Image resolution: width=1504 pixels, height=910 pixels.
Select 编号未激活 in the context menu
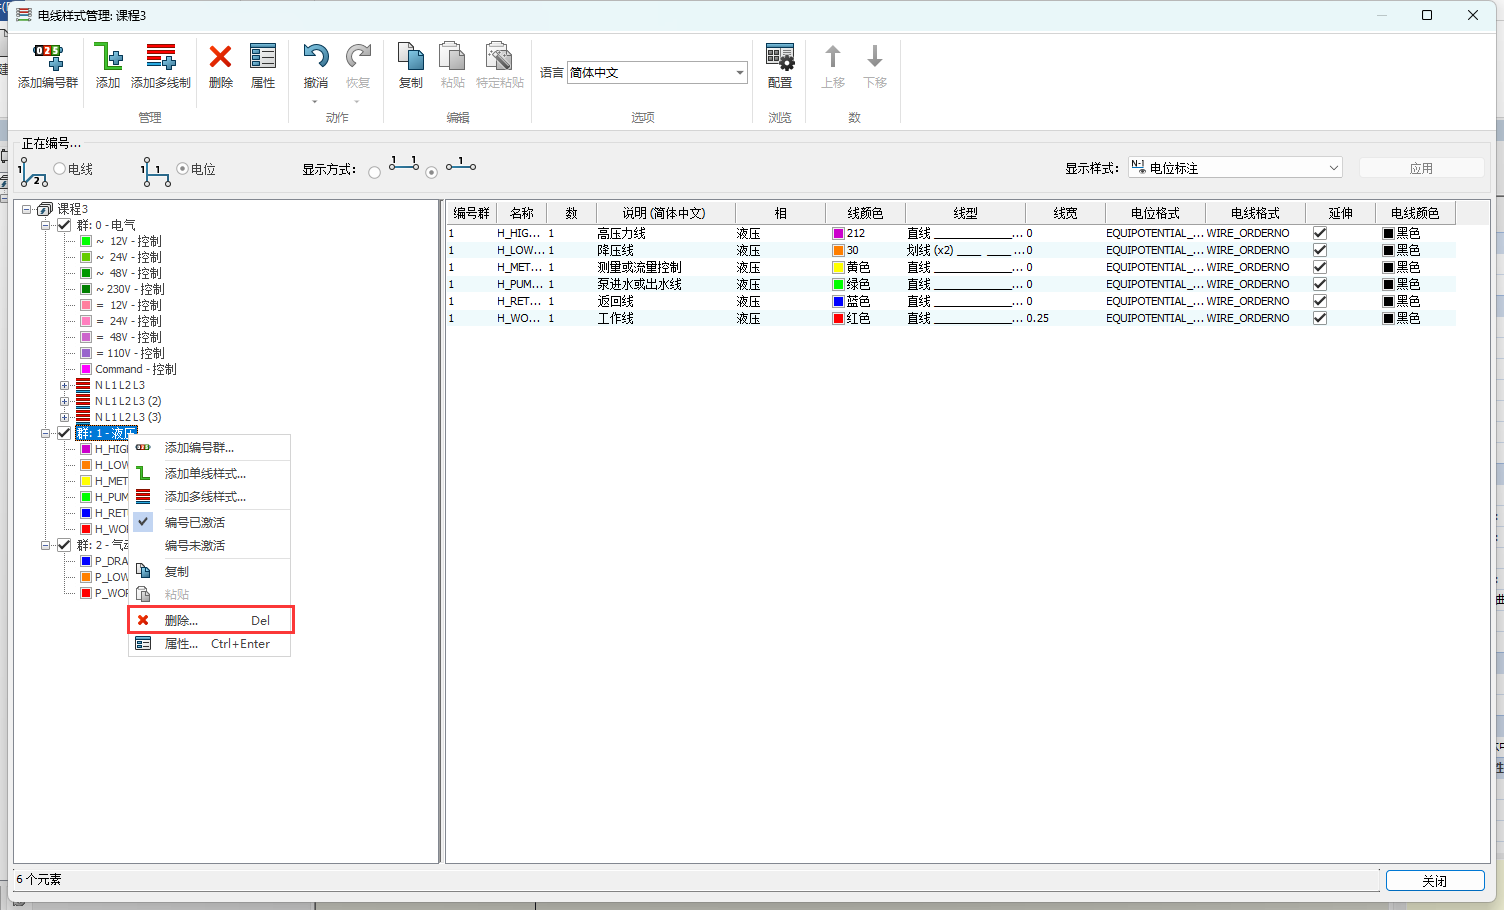coord(195,546)
